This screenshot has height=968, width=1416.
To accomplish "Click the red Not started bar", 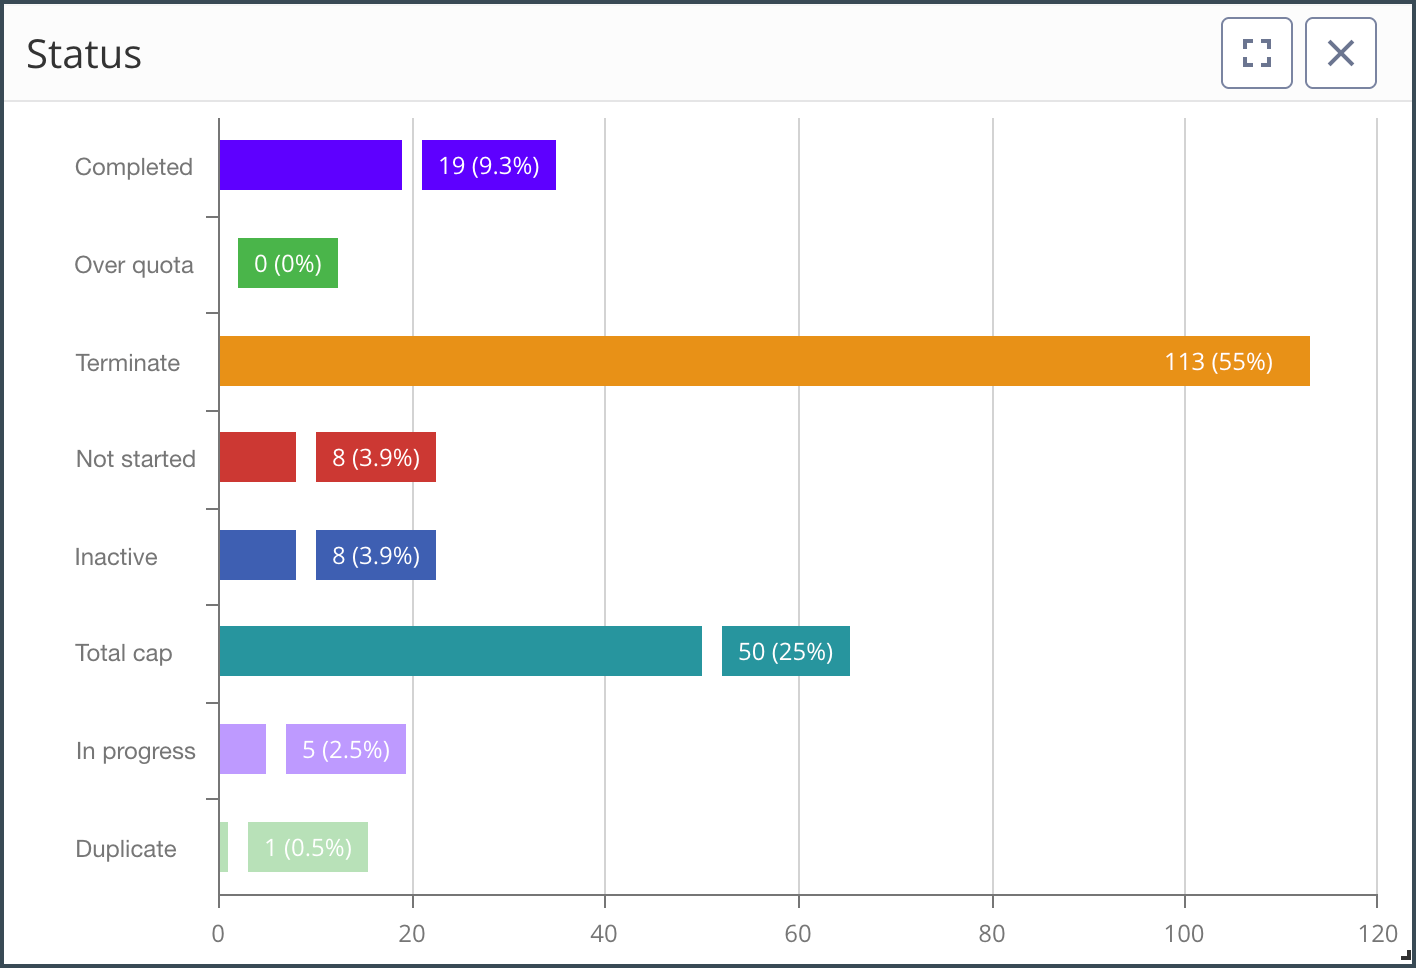I will point(257,457).
